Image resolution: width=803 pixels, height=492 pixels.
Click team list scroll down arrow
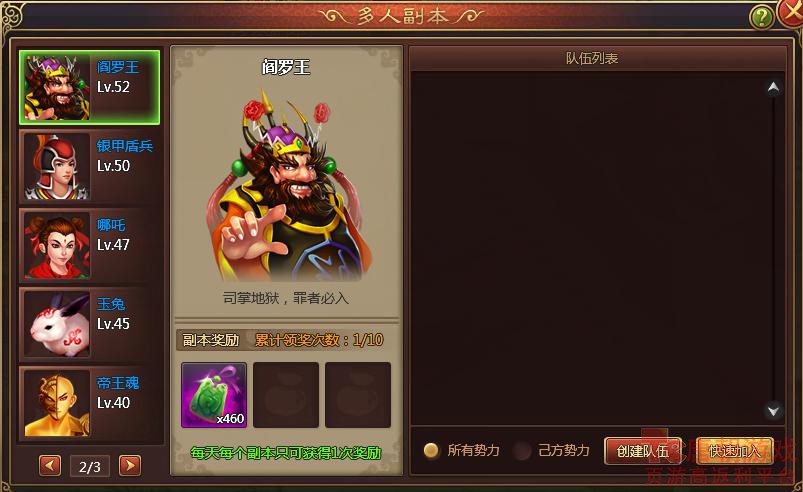tap(773, 410)
